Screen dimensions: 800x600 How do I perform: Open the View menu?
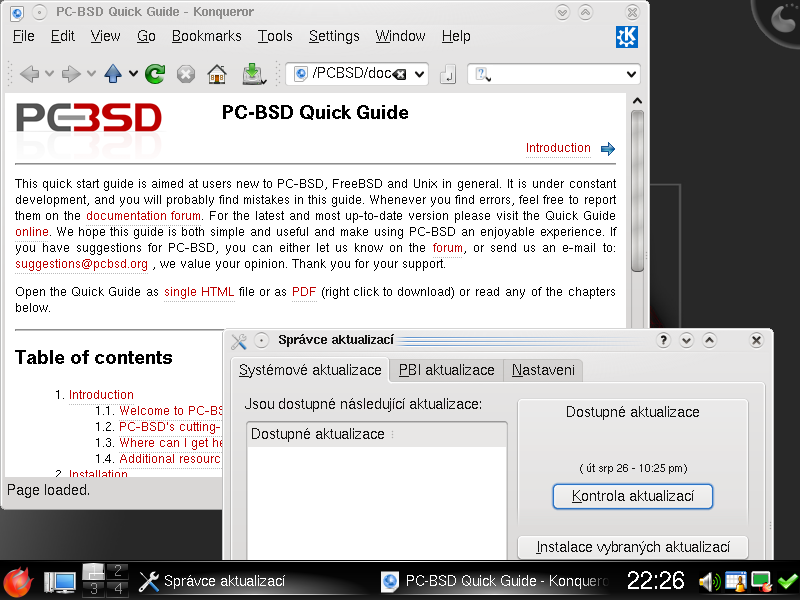[106, 36]
